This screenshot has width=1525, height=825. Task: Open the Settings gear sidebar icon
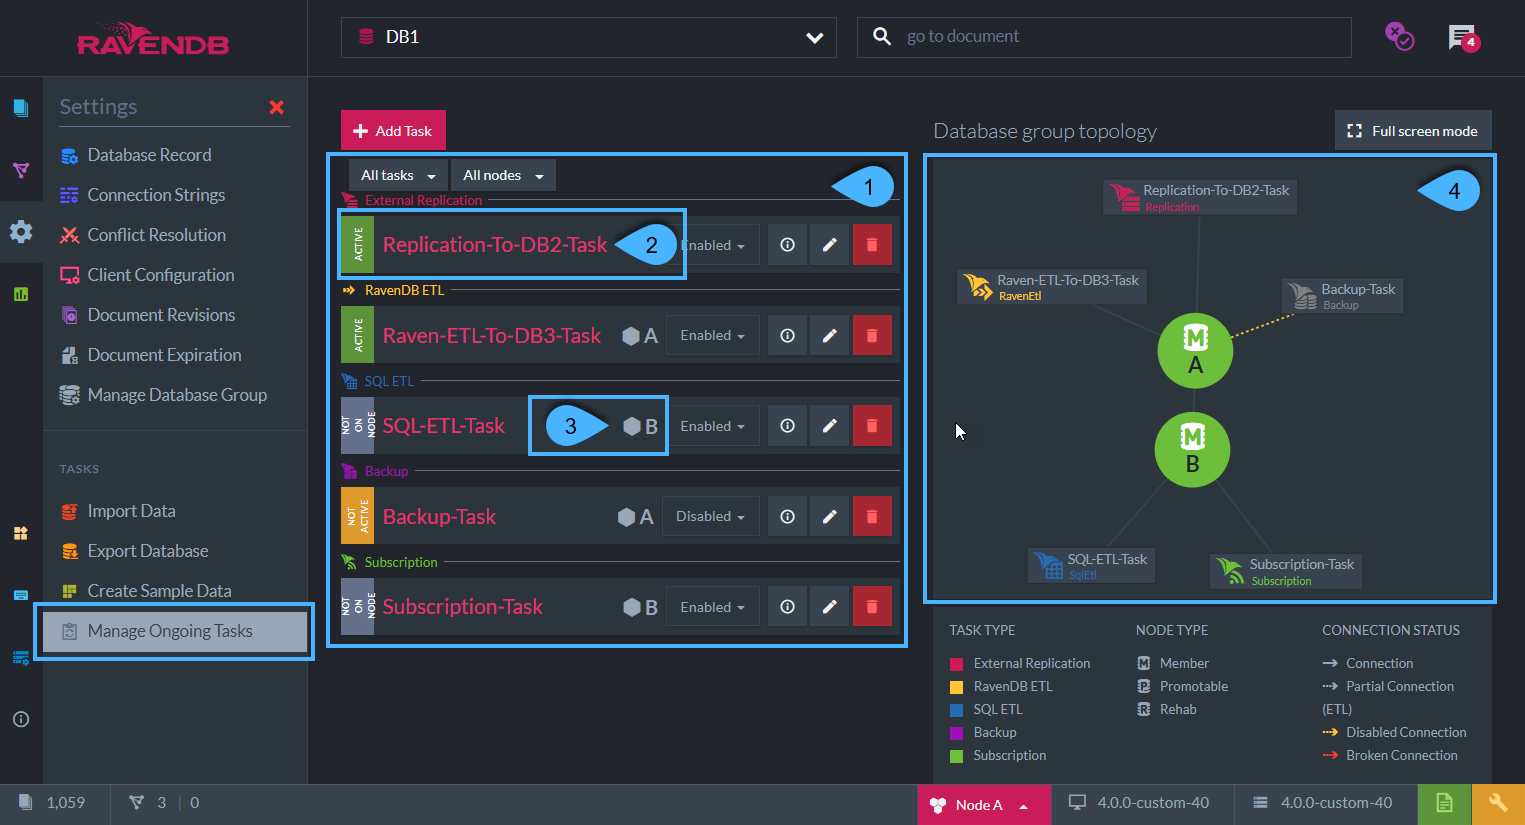pos(21,232)
